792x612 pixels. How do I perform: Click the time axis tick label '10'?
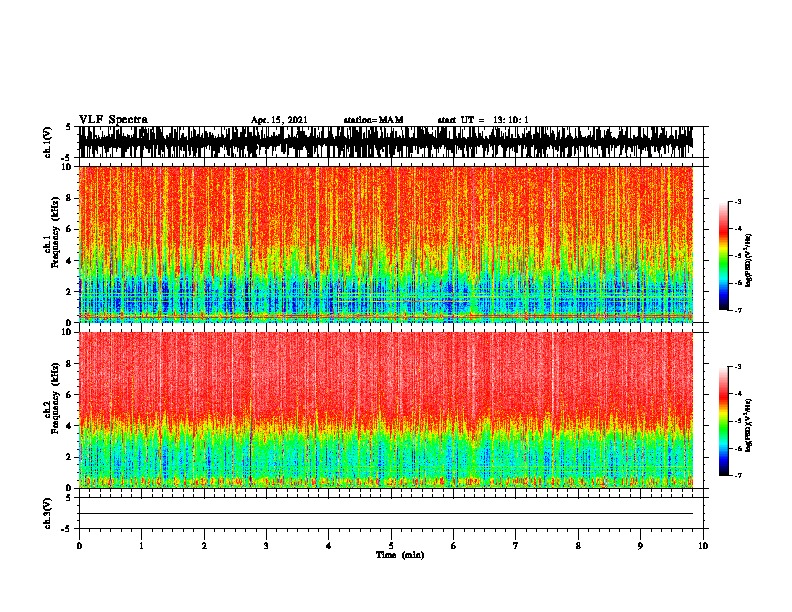click(703, 546)
